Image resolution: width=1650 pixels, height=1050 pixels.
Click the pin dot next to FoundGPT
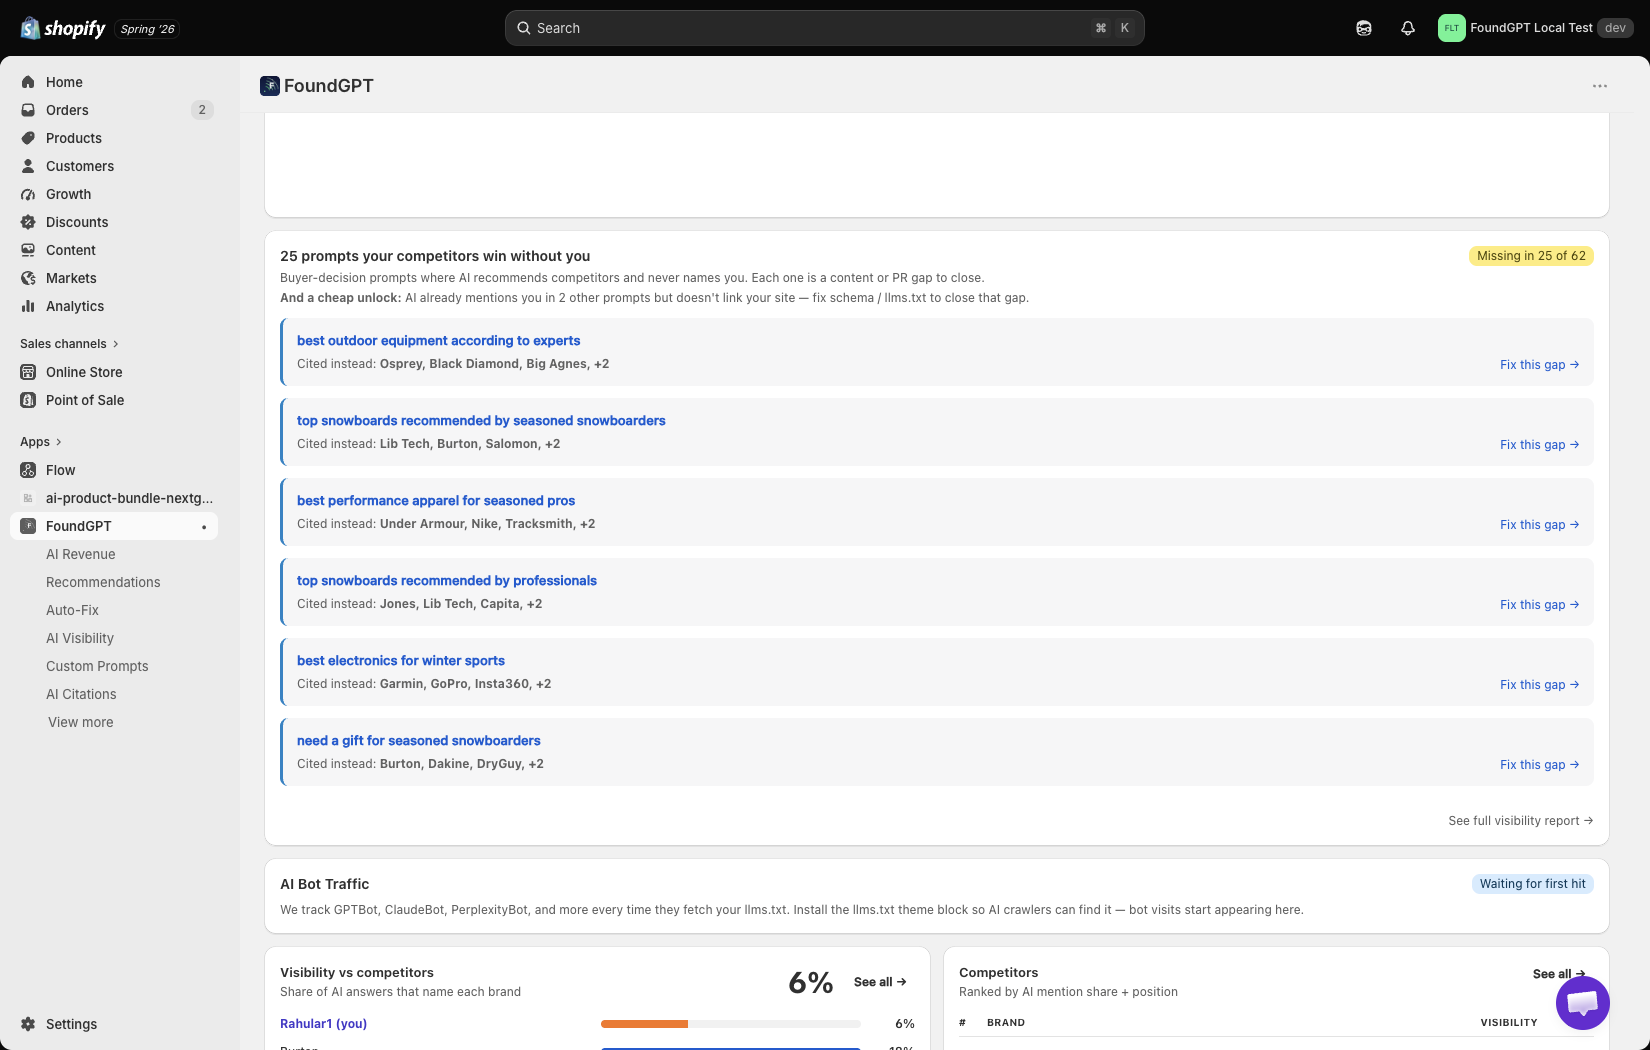(204, 527)
